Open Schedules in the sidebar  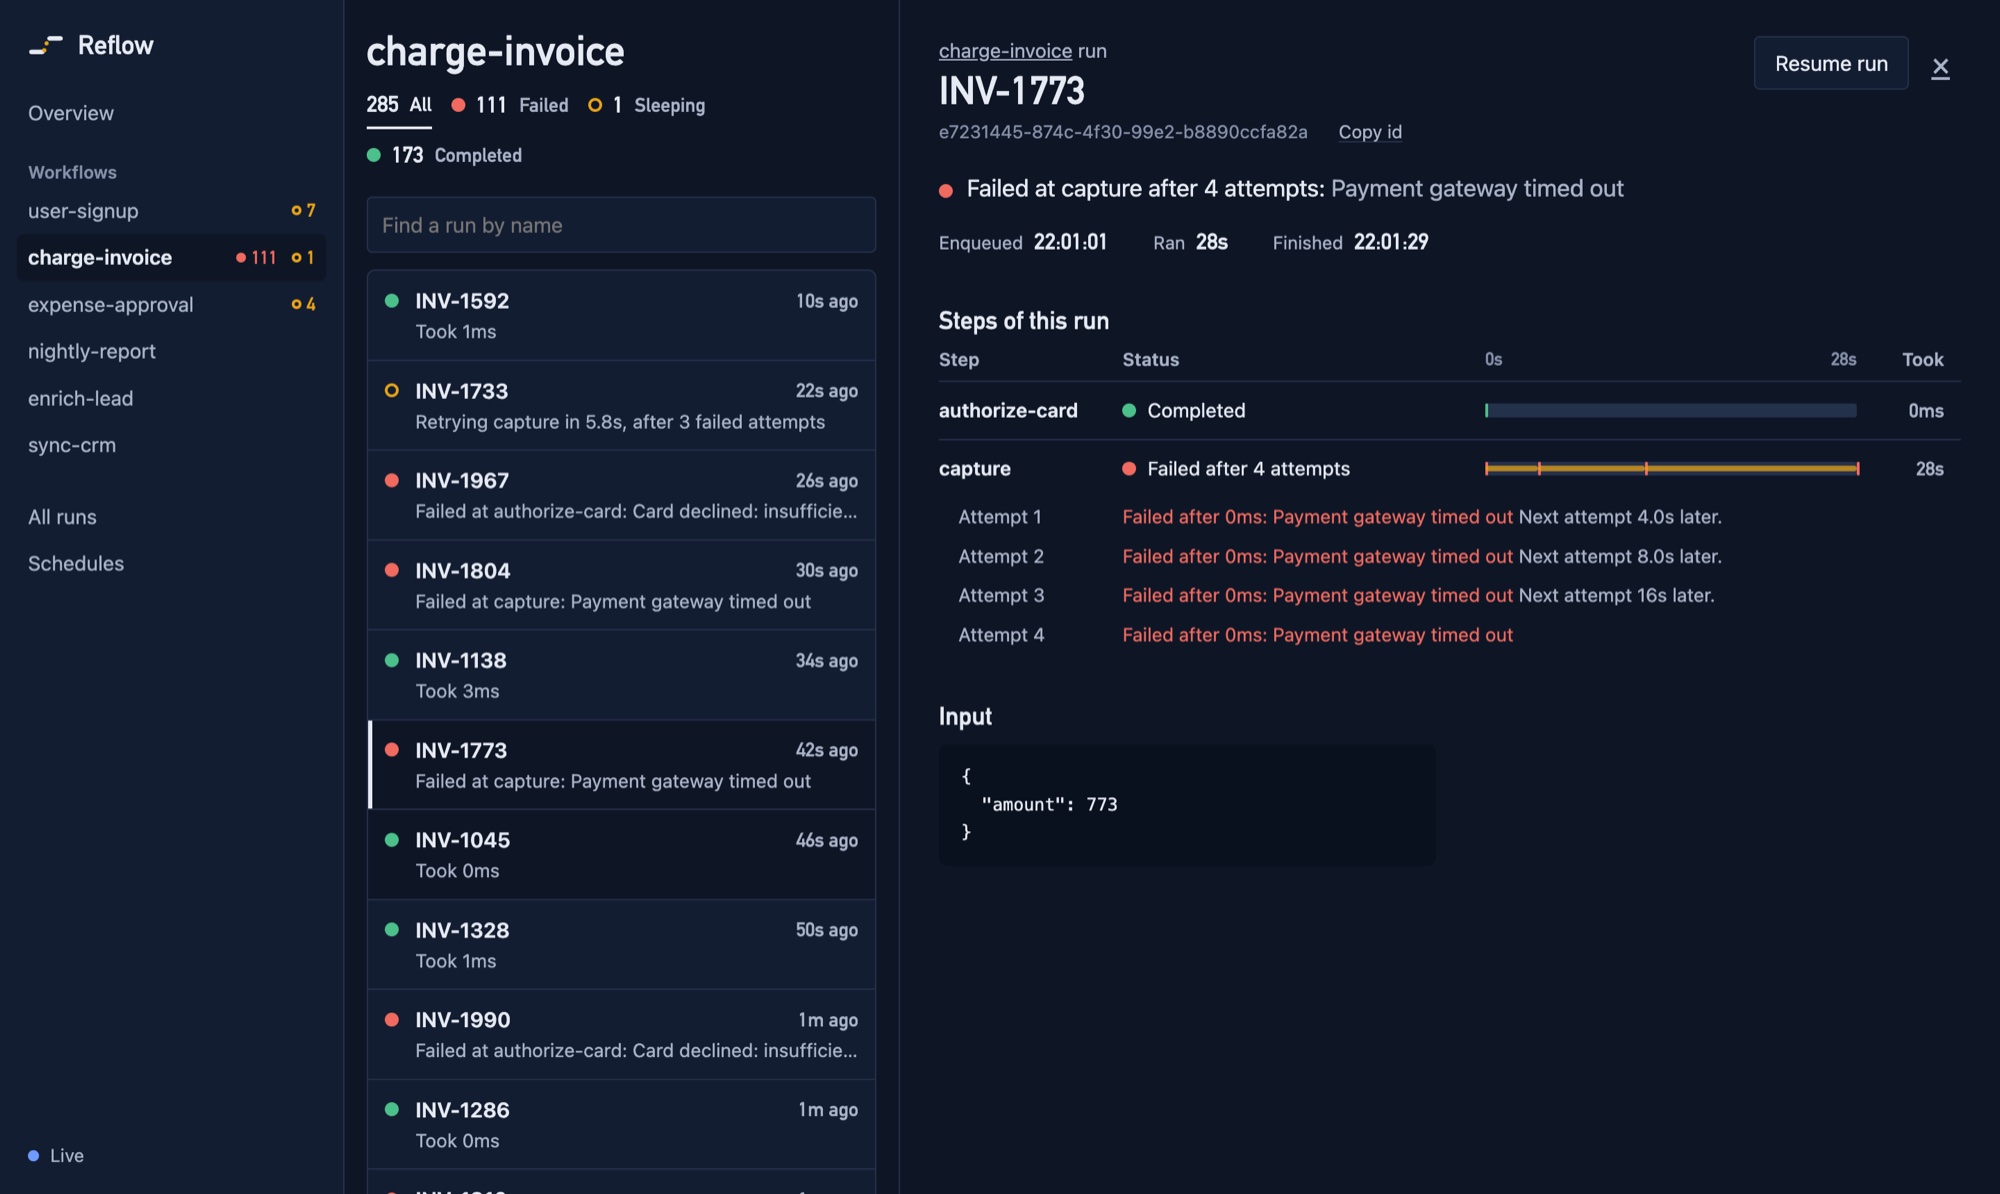point(76,564)
